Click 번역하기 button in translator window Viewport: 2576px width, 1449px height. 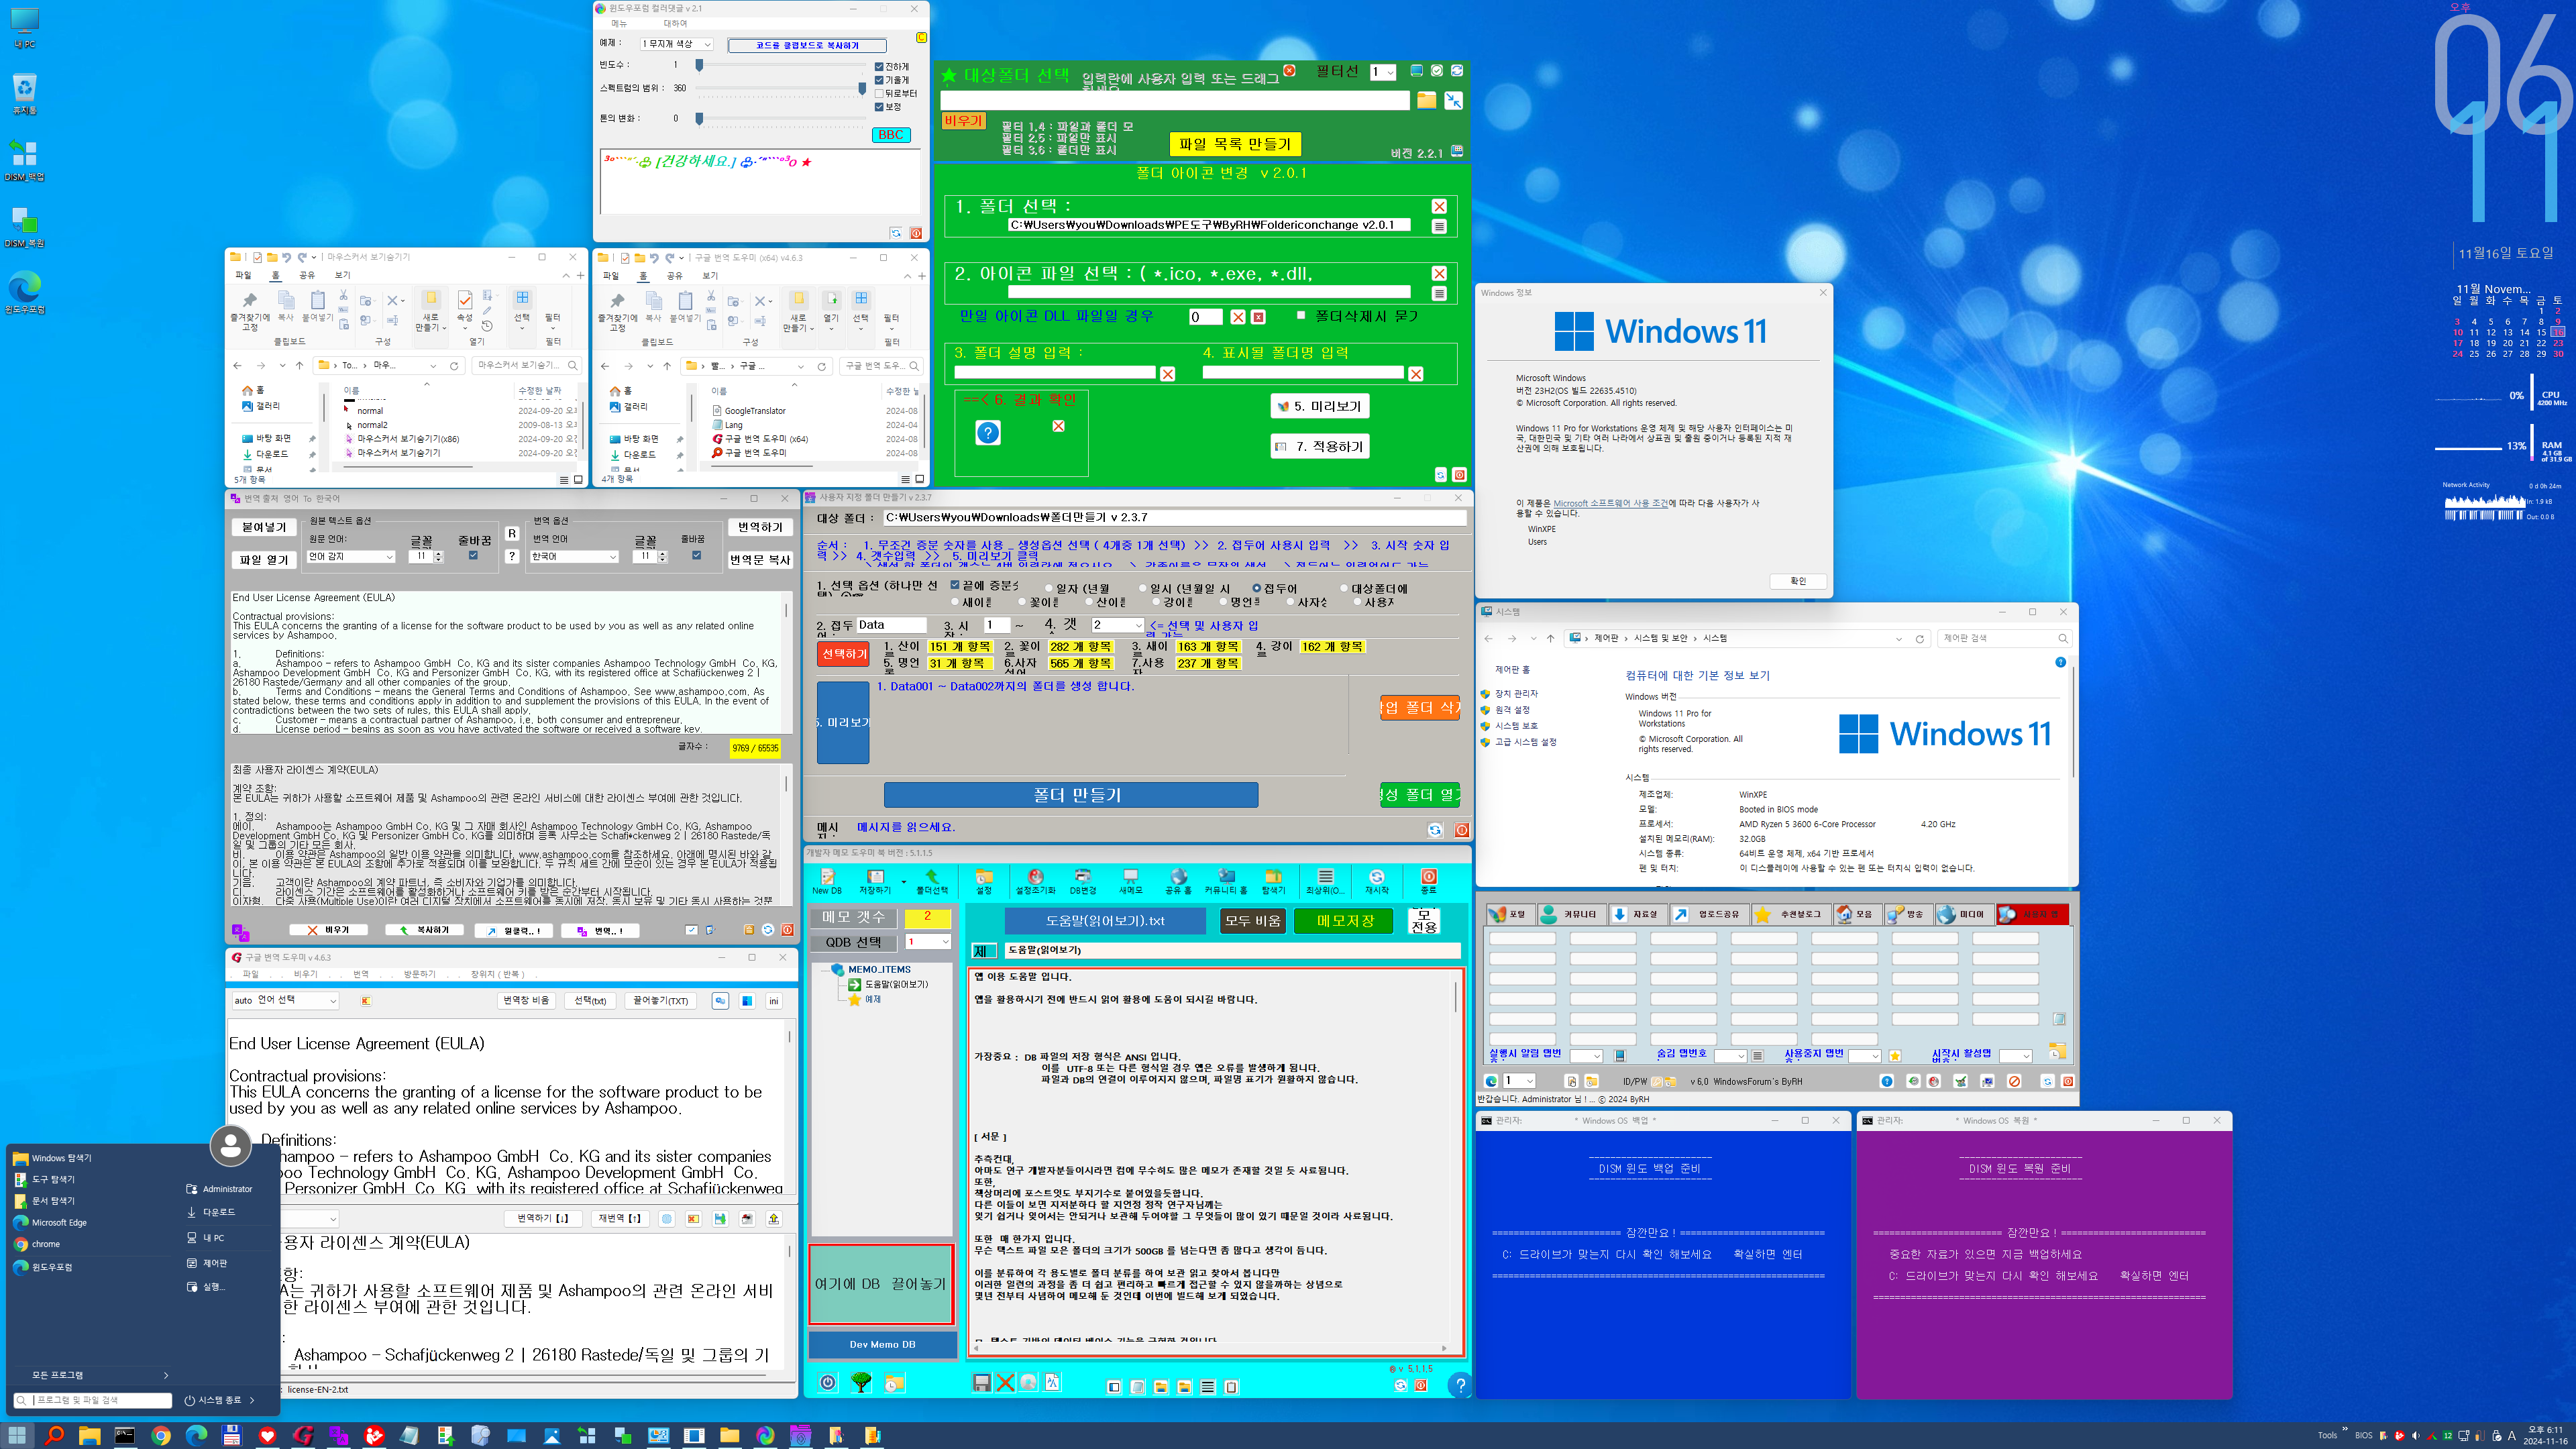(760, 527)
